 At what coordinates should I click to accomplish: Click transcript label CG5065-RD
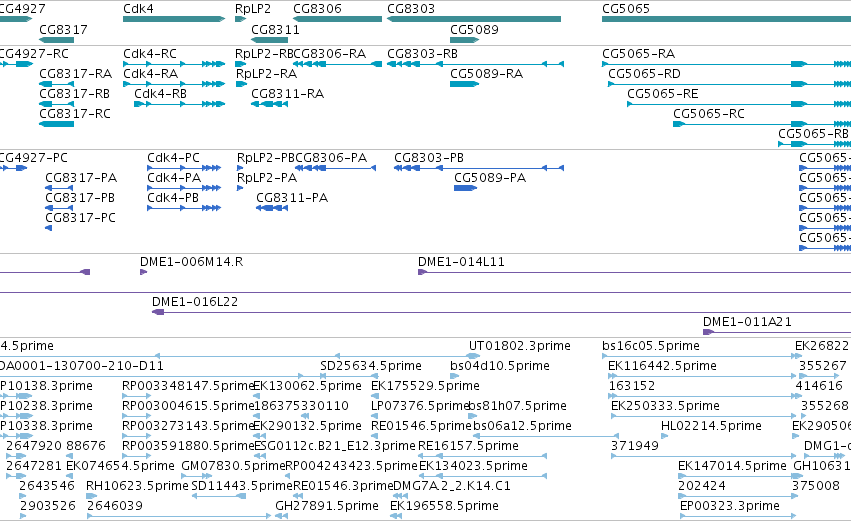click(x=645, y=74)
